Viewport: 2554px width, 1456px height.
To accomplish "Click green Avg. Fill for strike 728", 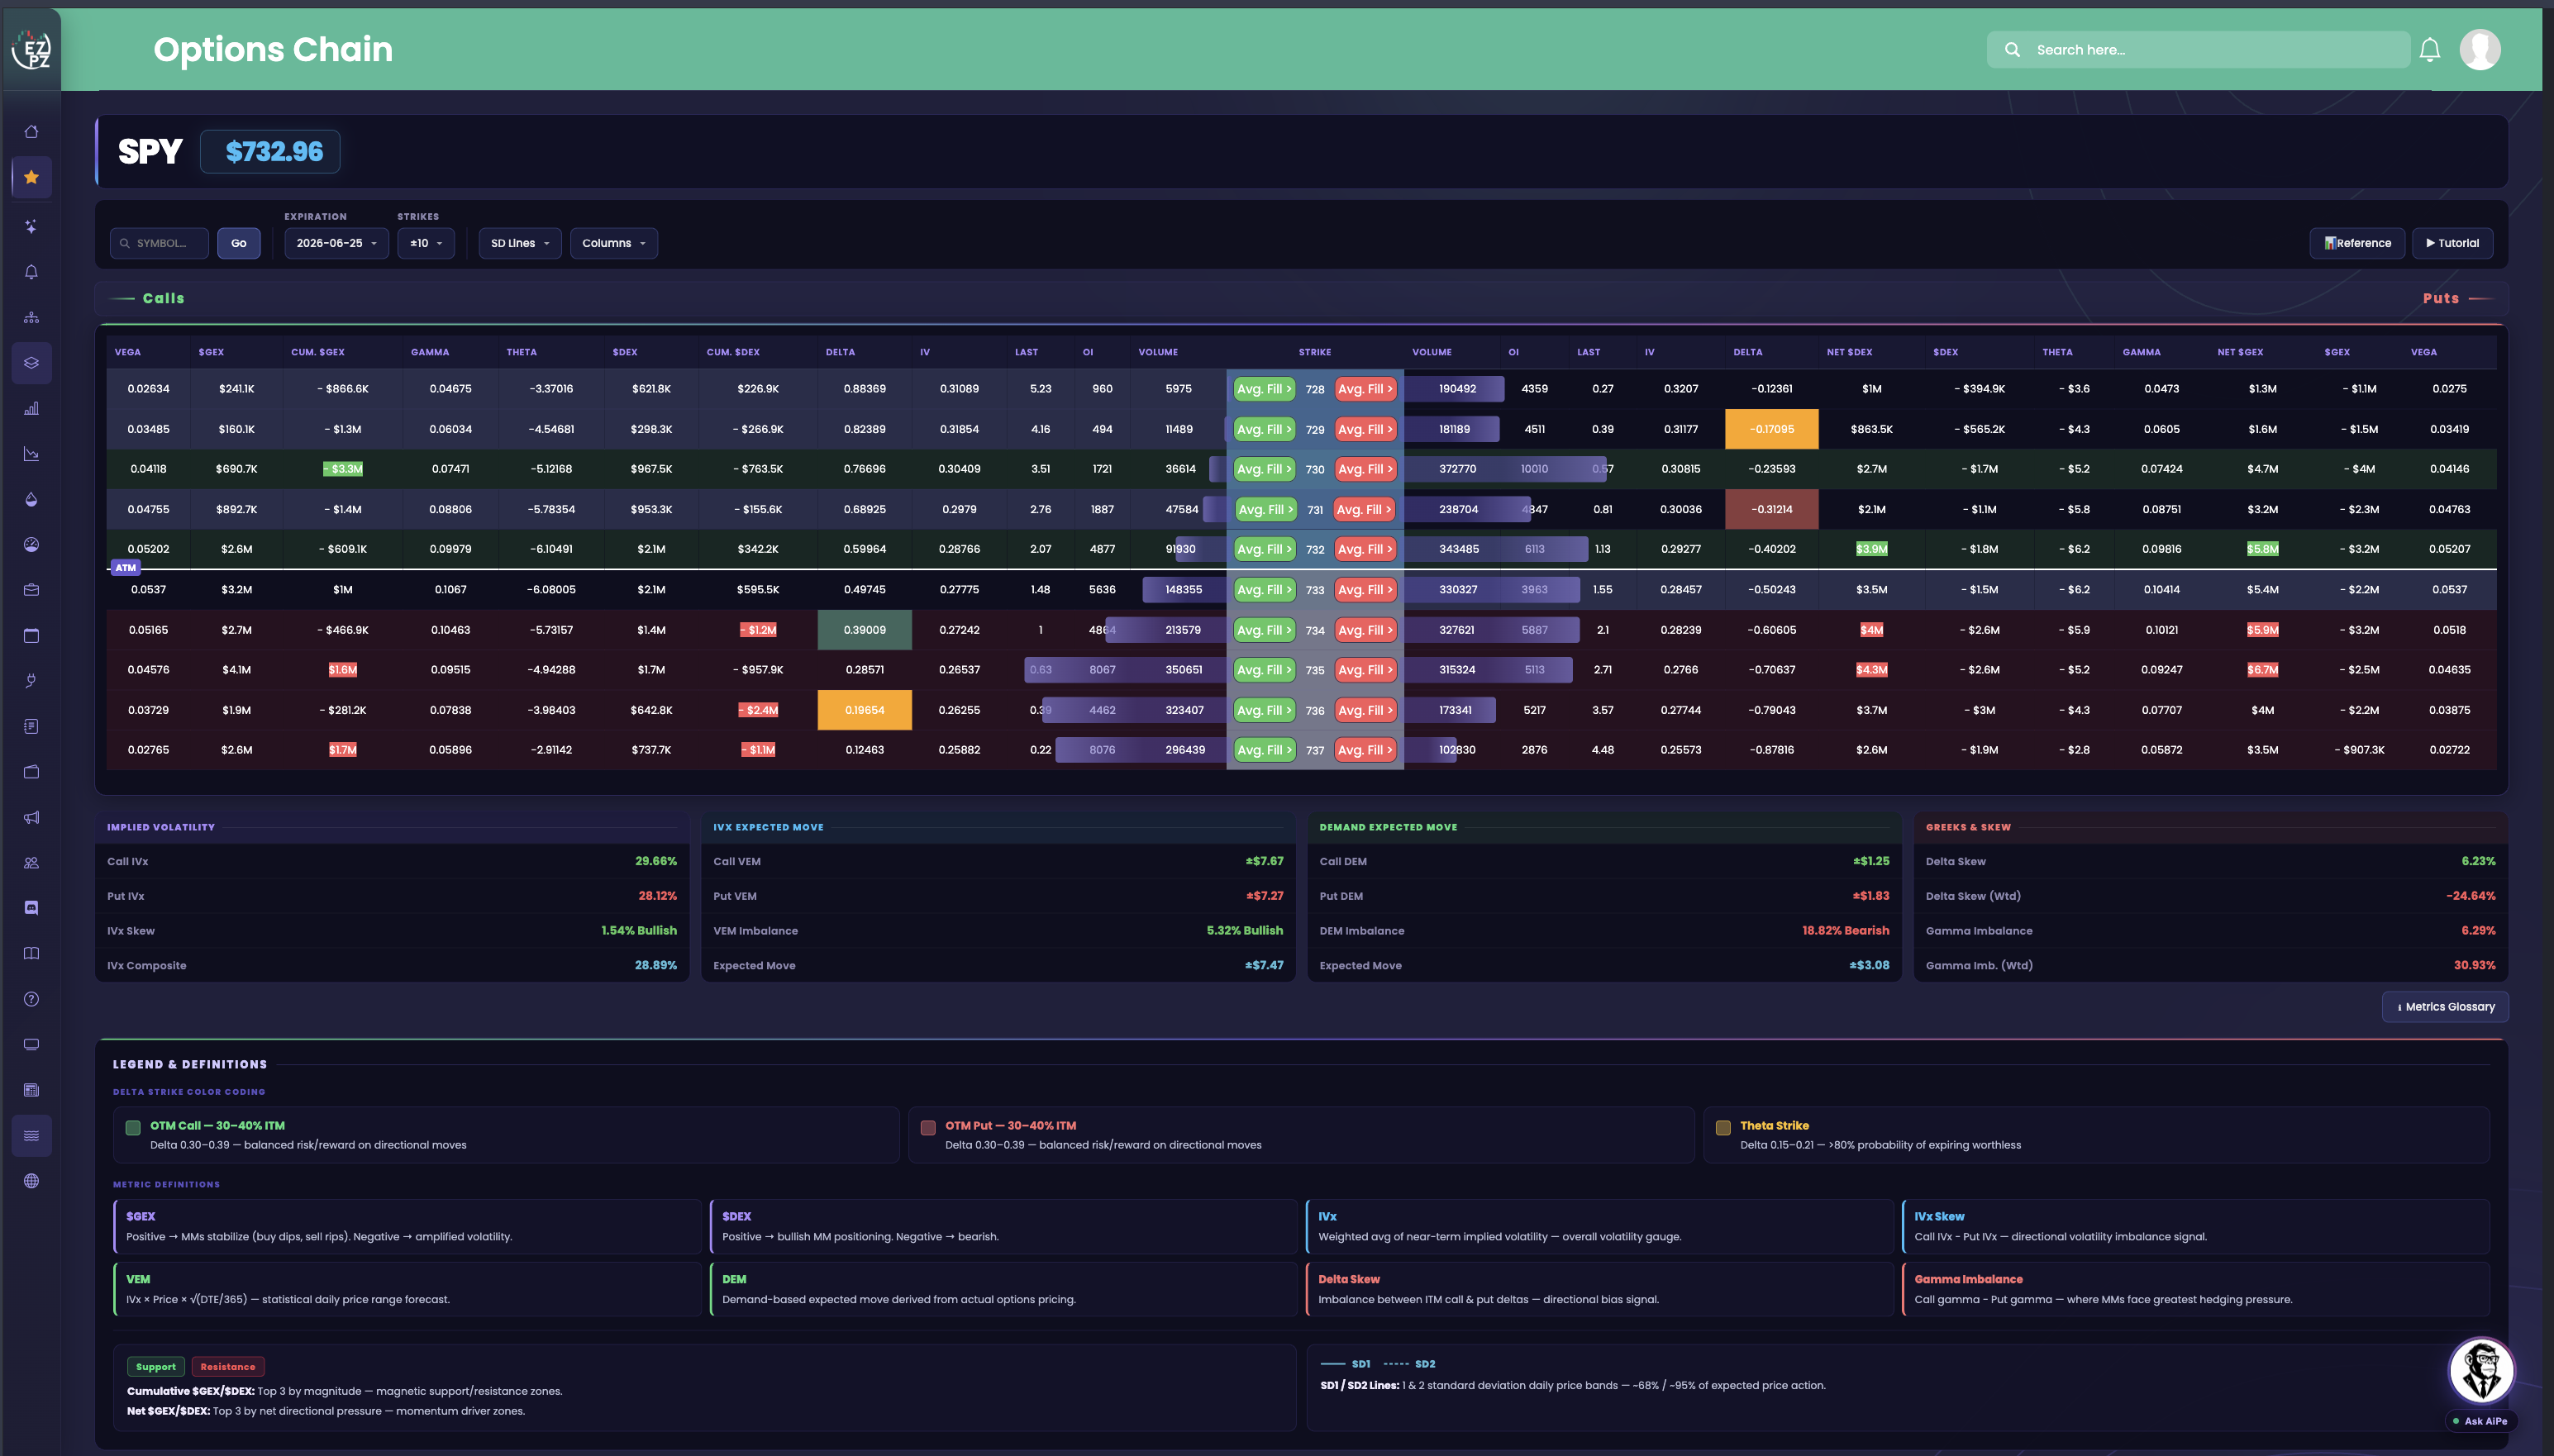I will coord(1265,389).
